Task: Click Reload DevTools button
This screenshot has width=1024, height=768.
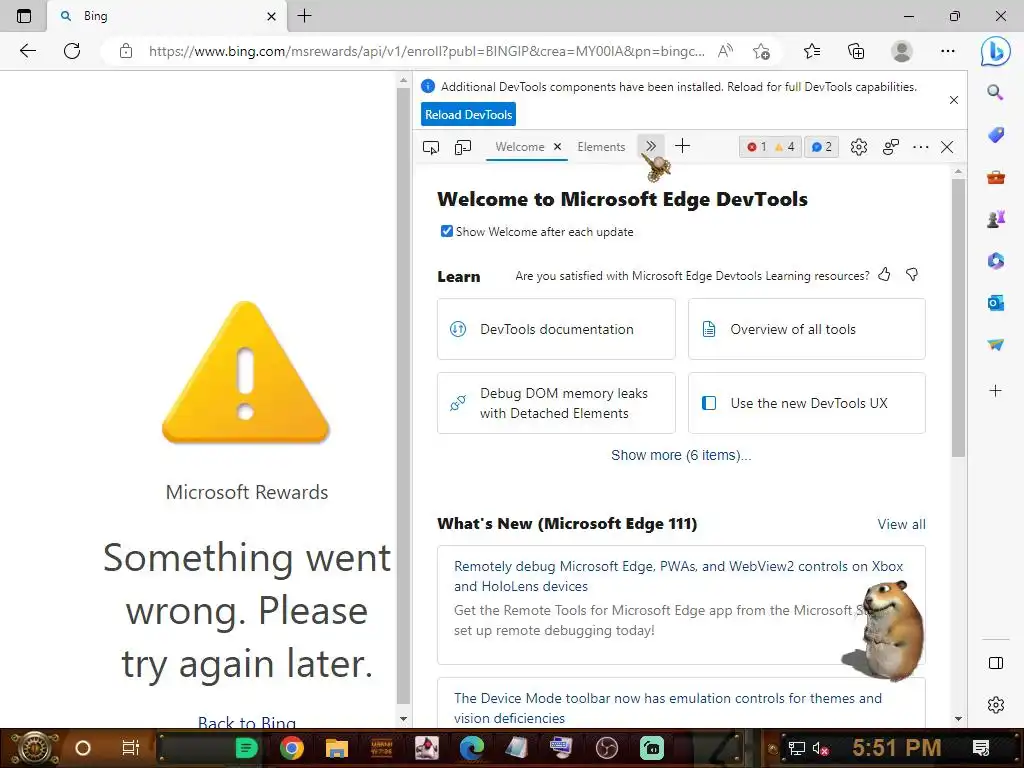Action: pyautogui.click(x=468, y=114)
